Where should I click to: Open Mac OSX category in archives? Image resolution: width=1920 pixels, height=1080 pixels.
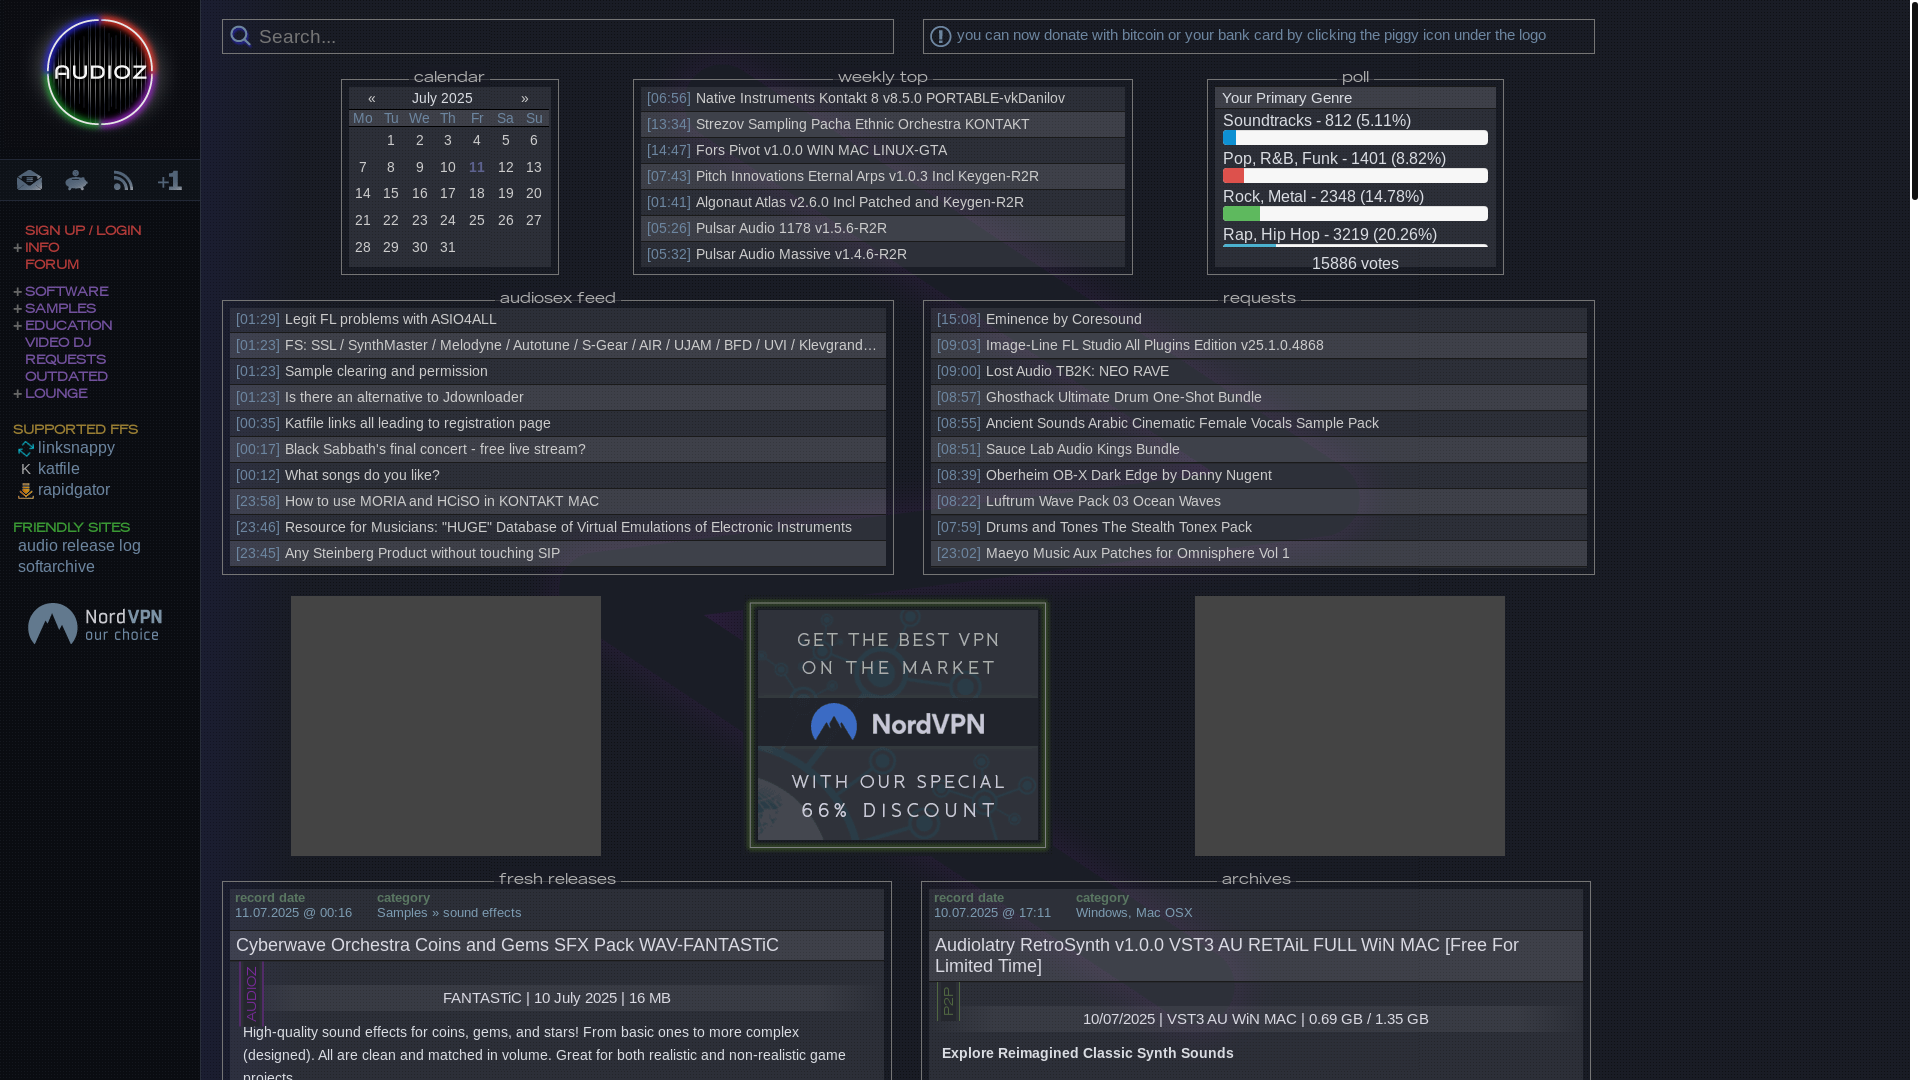1164,913
